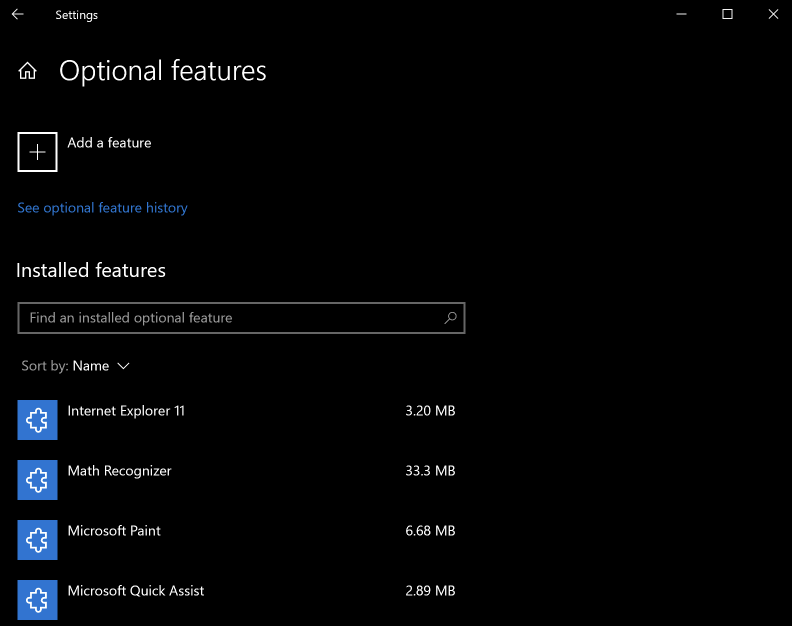792x626 pixels.
Task: Select the Microsoft Quick Assist puzzle icon
Action: (x=37, y=600)
